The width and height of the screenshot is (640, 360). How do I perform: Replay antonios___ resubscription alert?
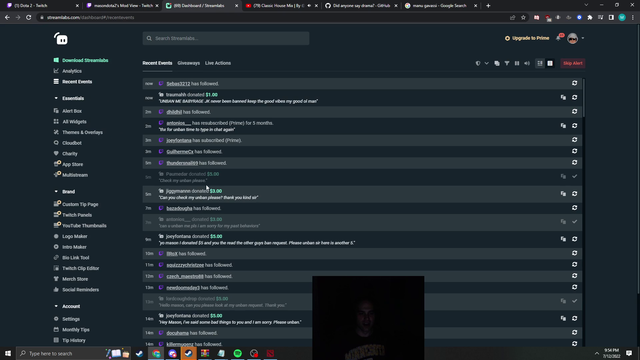[574, 126]
